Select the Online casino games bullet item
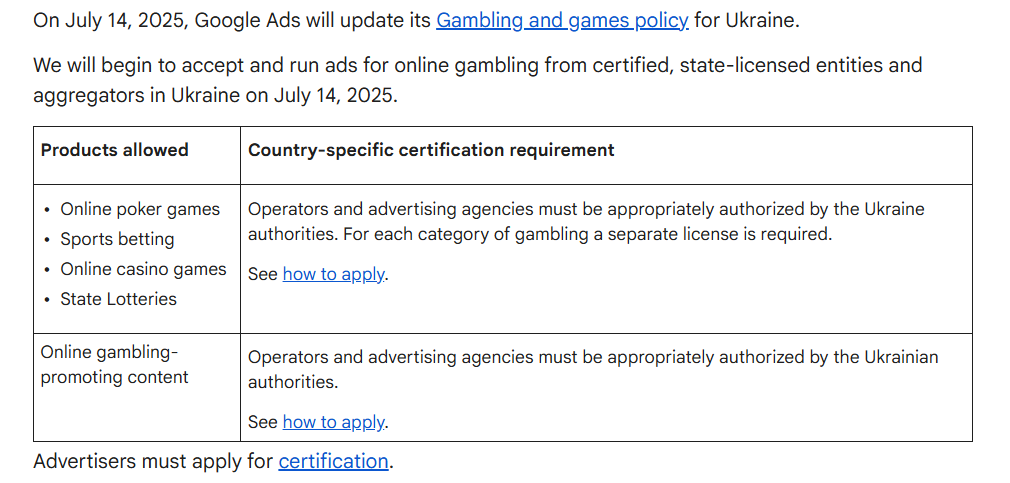 (x=143, y=269)
